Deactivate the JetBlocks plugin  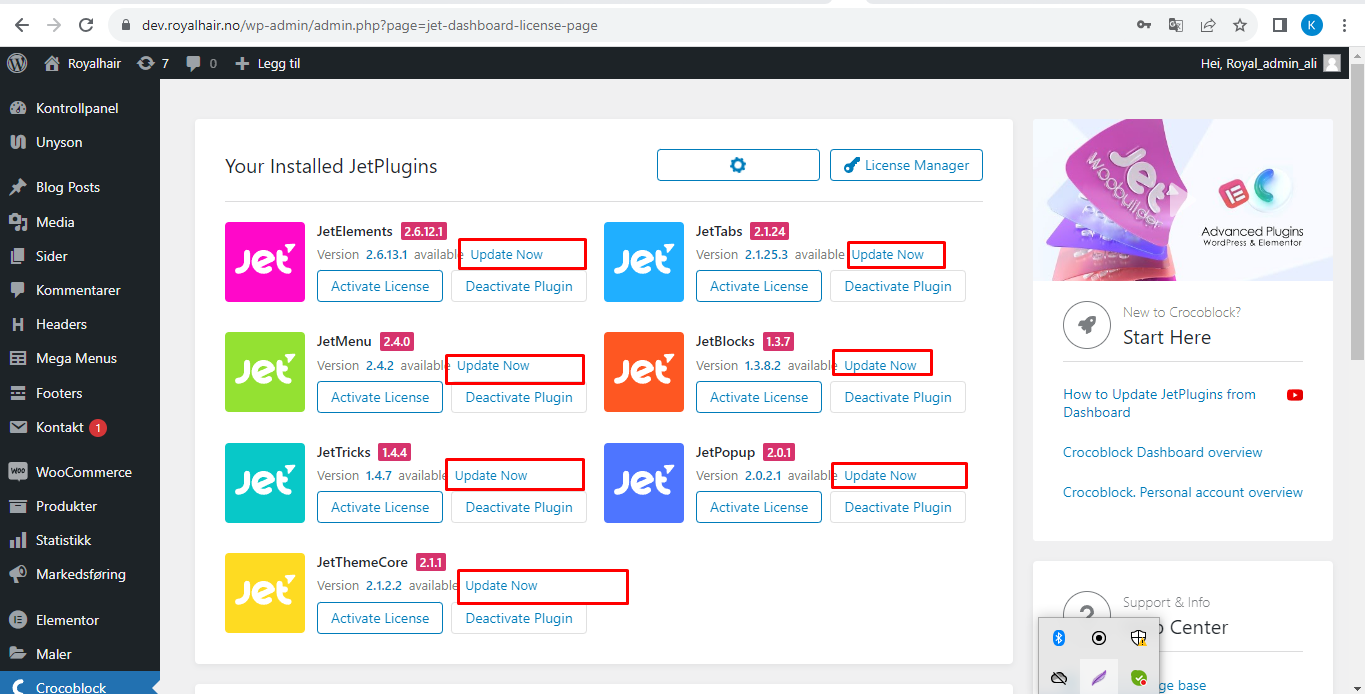[x=898, y=397]
